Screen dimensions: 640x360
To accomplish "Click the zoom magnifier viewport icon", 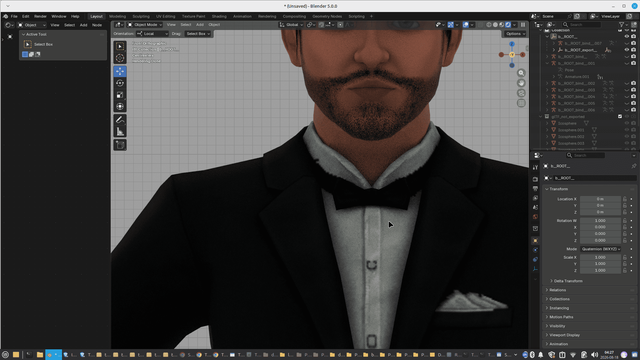I will [521, 73].
